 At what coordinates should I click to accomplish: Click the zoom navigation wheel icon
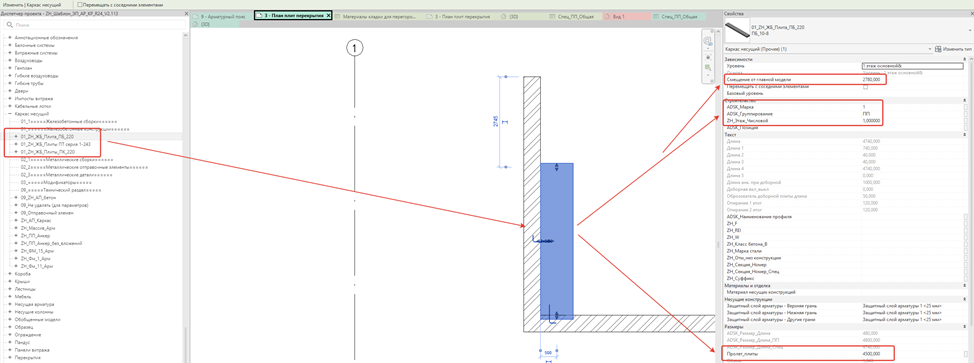[708, 42]
